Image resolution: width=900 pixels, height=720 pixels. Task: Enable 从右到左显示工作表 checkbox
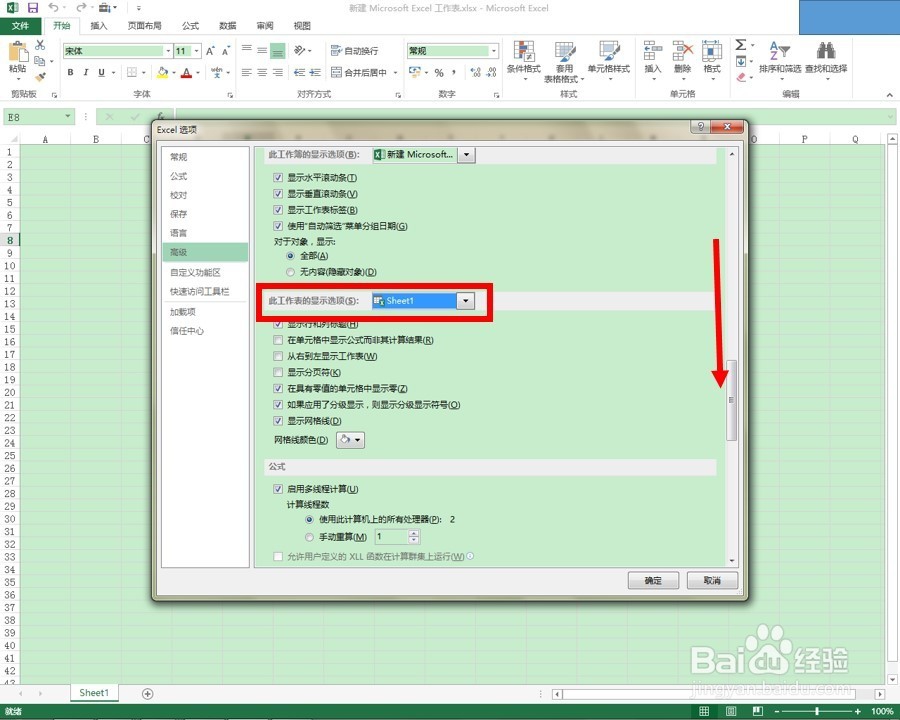(278, 357)
